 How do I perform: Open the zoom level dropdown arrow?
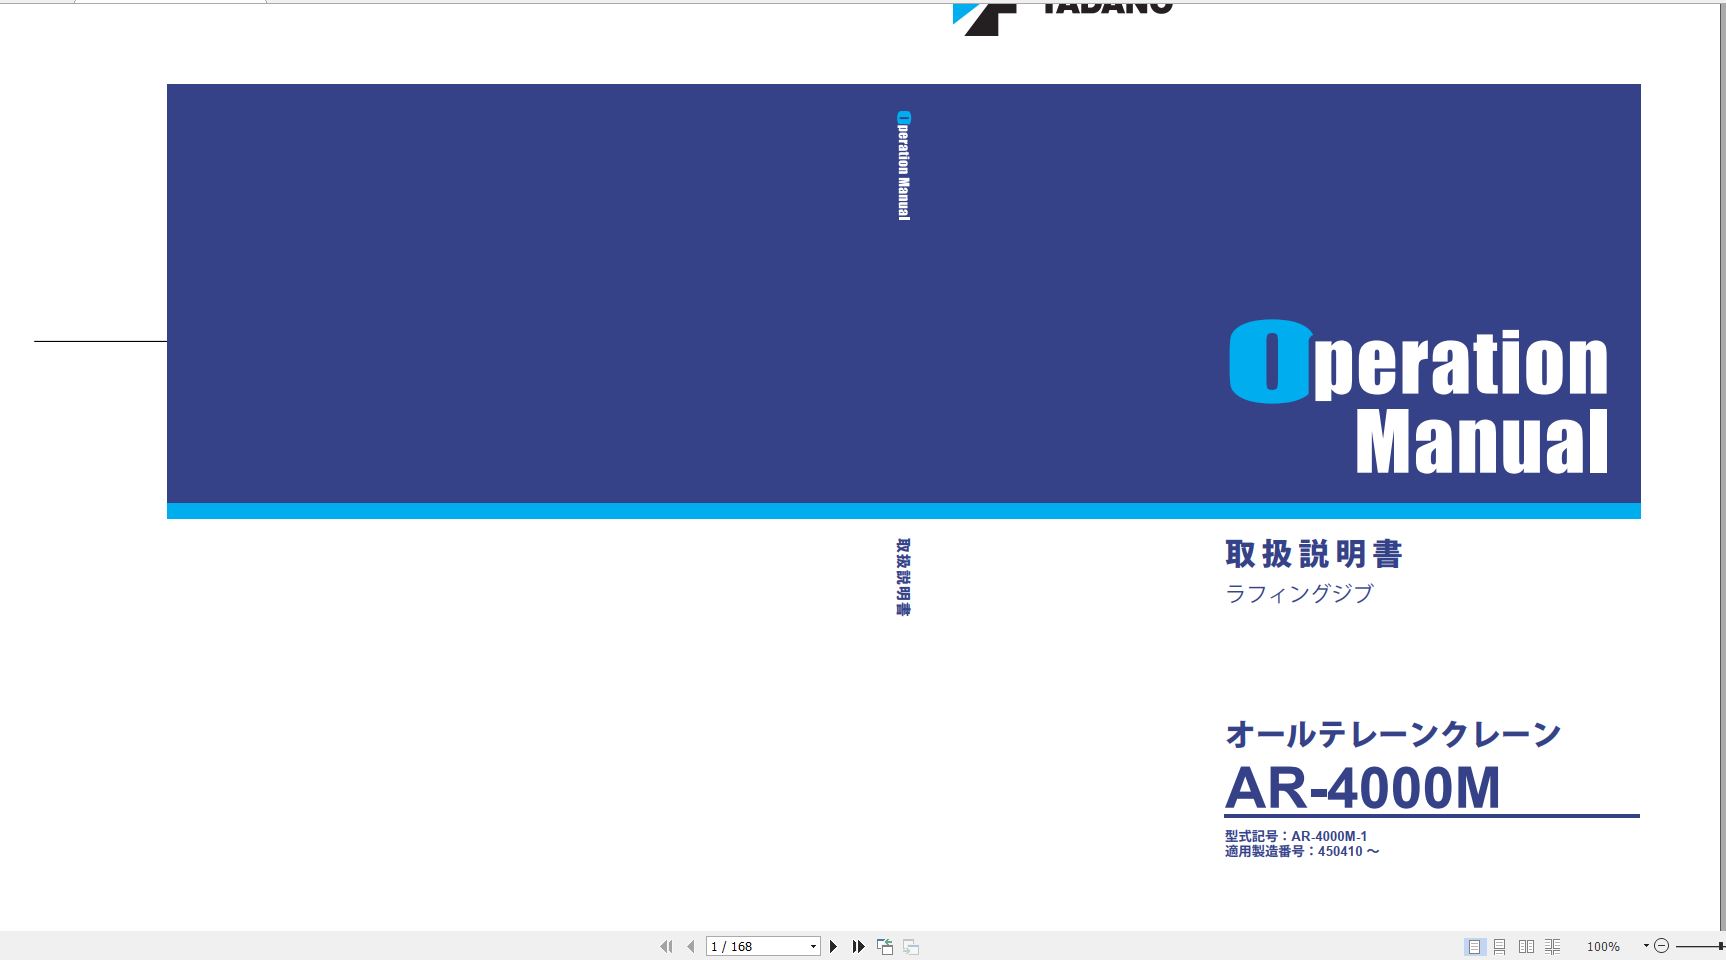pos(1646,946)
